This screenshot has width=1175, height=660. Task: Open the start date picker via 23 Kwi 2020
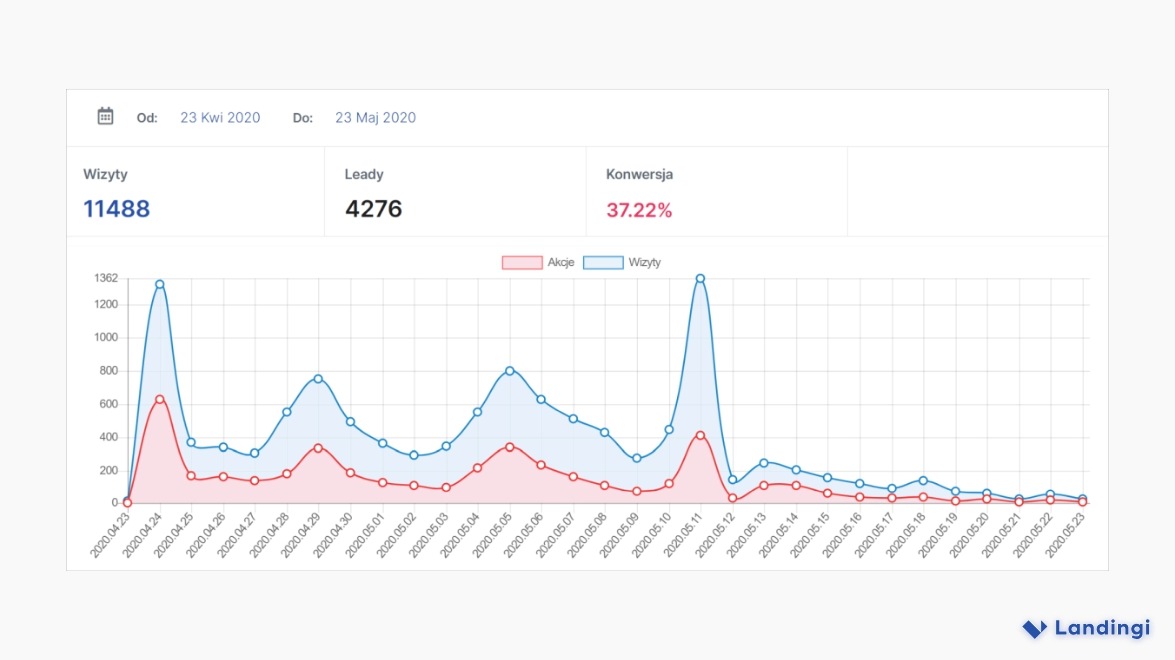click(219, 117)
